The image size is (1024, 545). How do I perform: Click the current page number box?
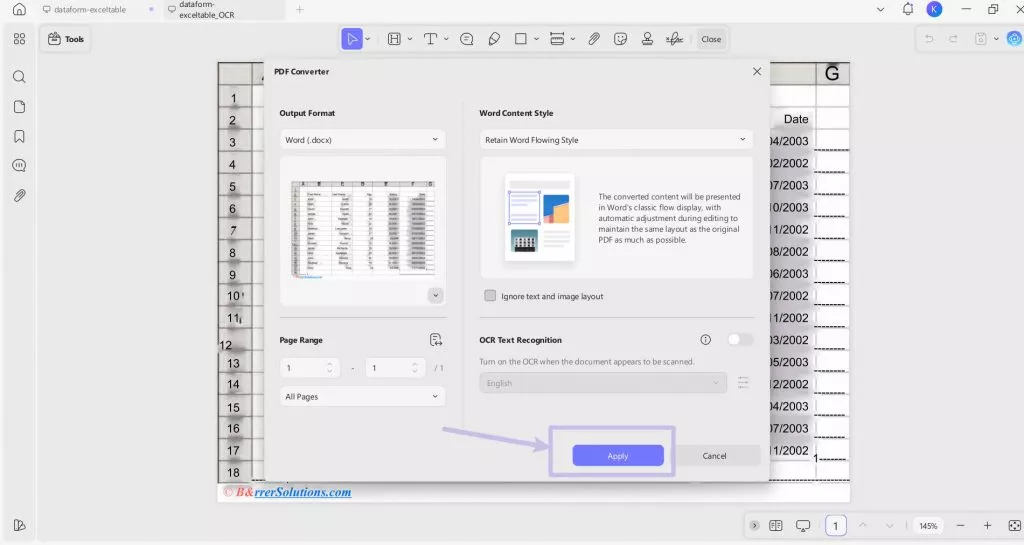(x=835, y=525)
